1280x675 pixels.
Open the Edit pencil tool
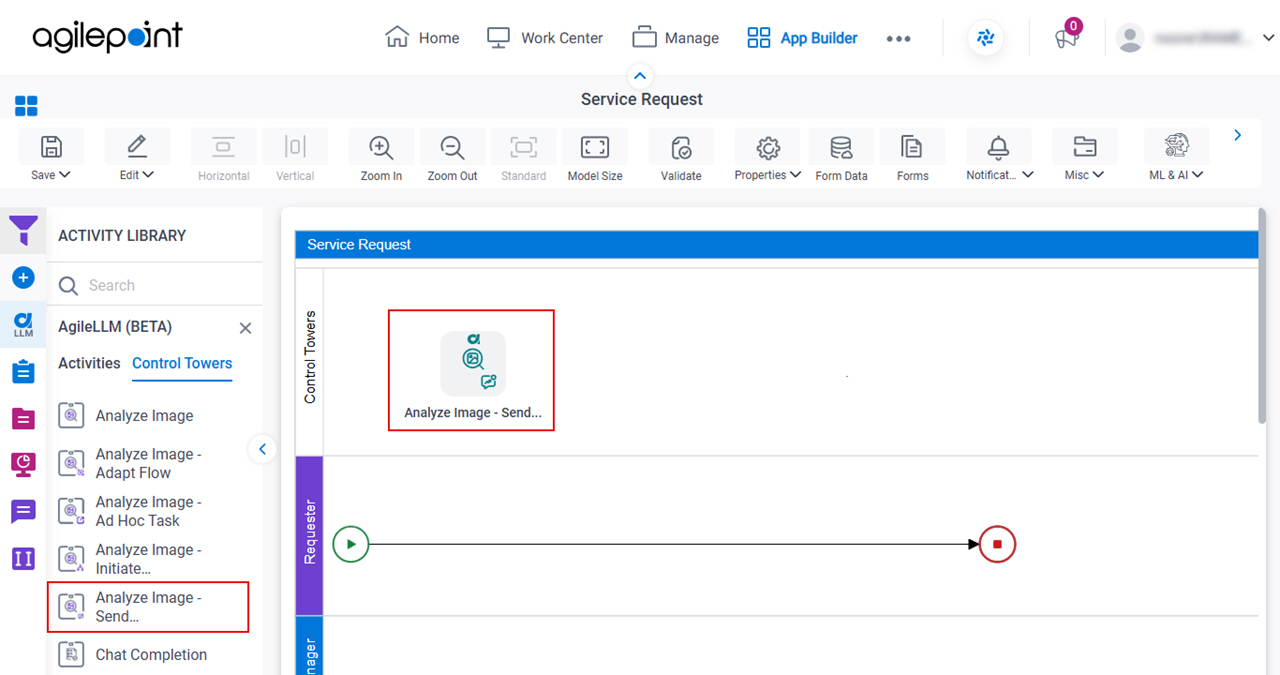point(137,147)
